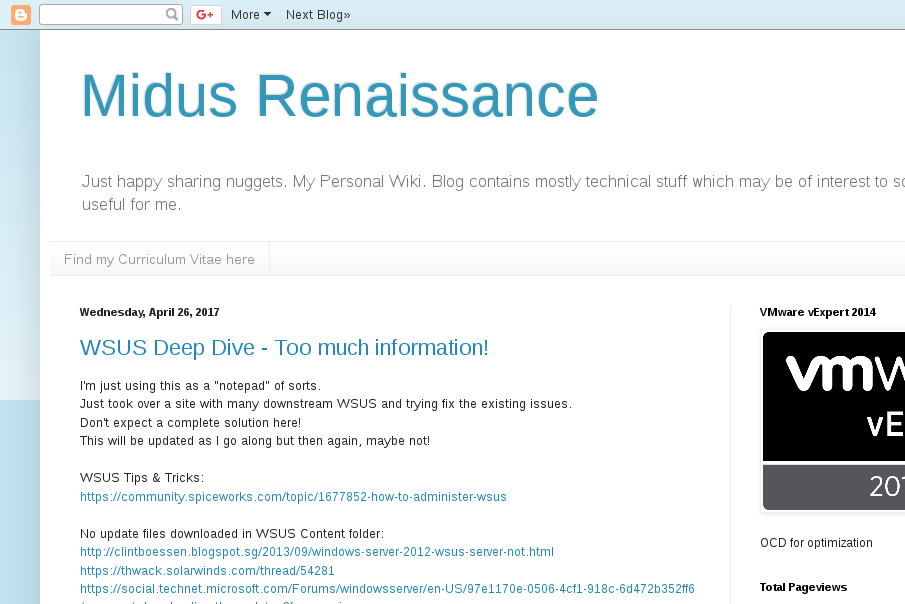Click the line This will be updated as I go
This screenshot has height=604, width=905.
pyautogui.click(x=255, y=441)
